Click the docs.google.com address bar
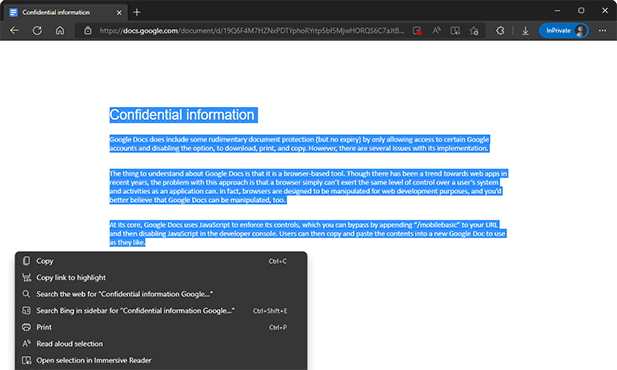Viewport: 617px width, 370px height. point(251,31)
